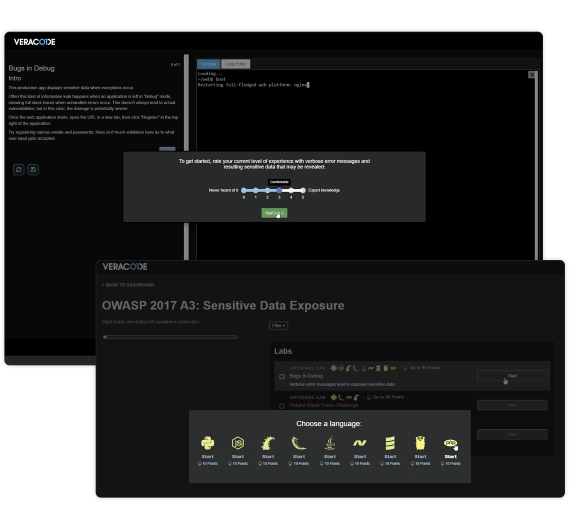
Task: Choose the Node.js language icon
Action: [238, 443]
